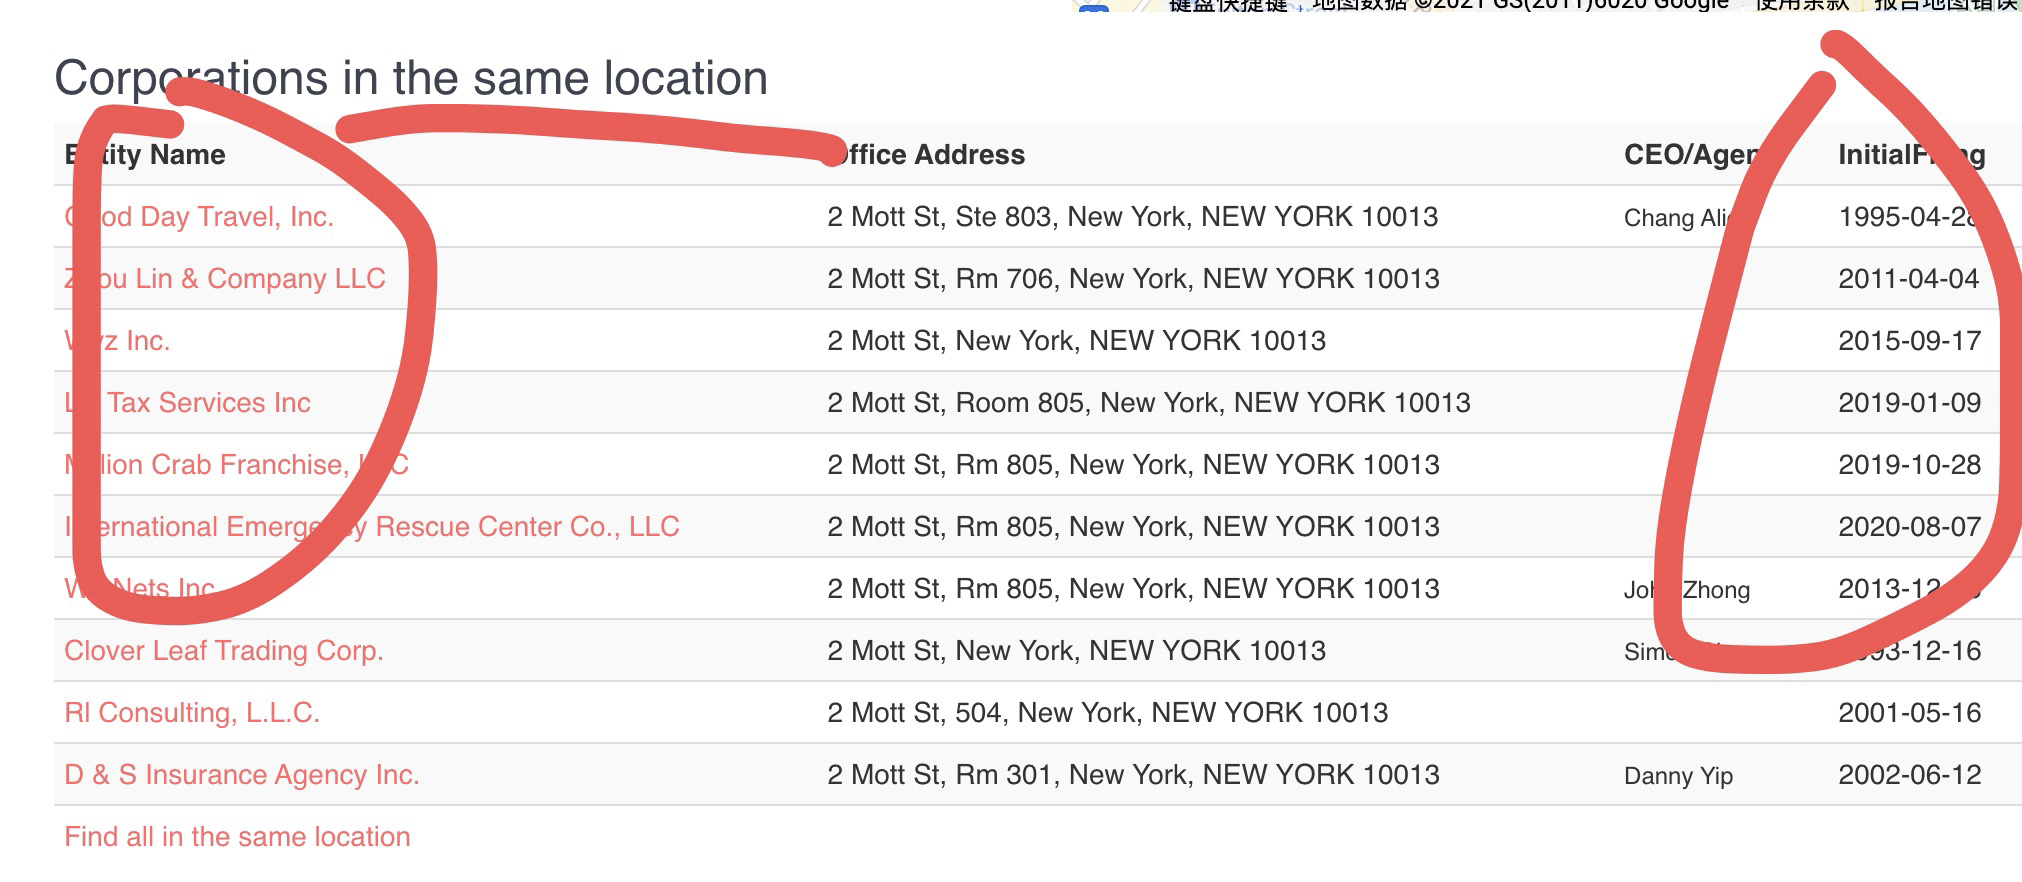
Task: Open the Good Day Travel, Inc. link
Action: pyautogui.click(x=199, y=217)
